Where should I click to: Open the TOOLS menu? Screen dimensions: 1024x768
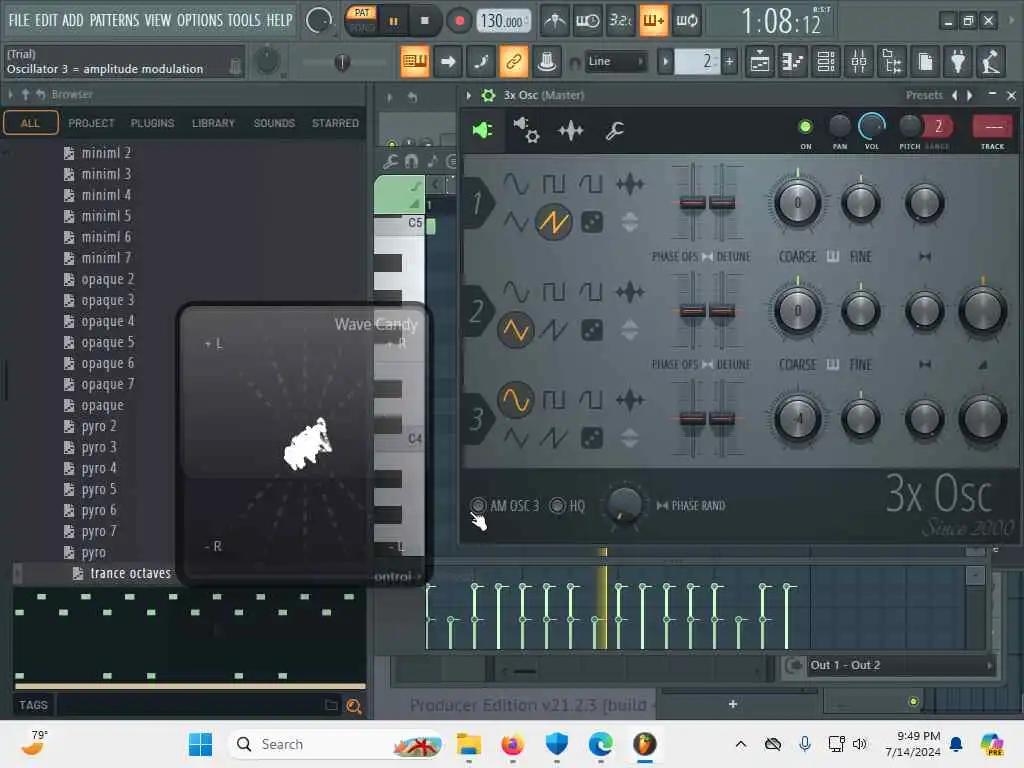[x=244, y=20]
